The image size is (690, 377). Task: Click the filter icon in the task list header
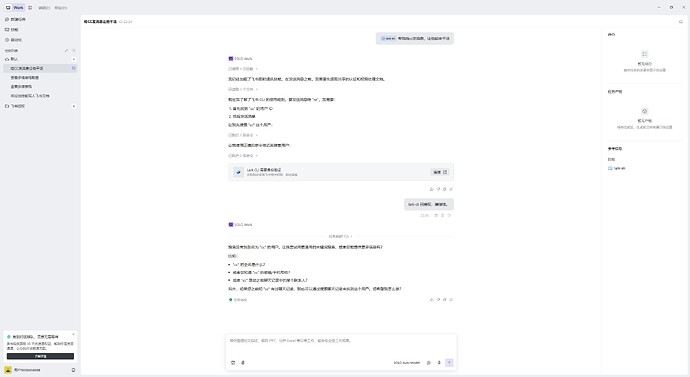tap(73, 51)
